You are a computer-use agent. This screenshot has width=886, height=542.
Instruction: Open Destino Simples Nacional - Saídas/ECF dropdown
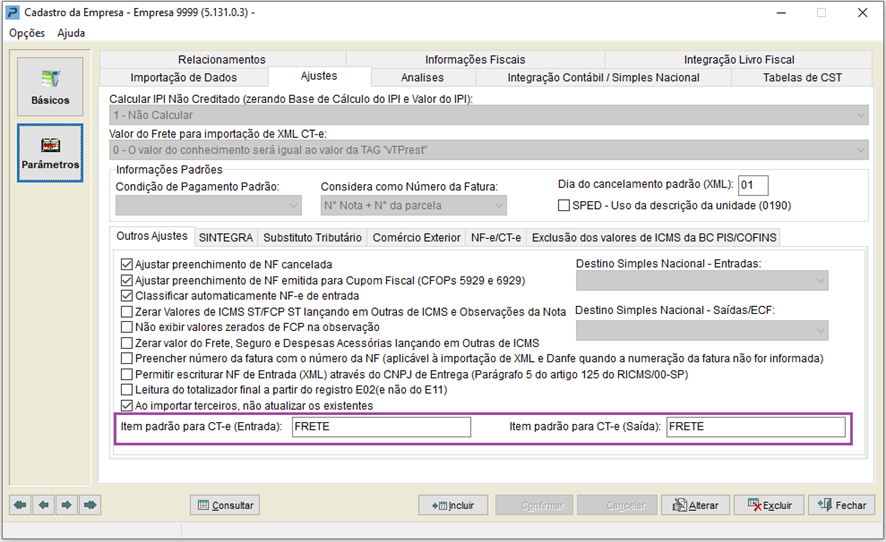(x=702, y=331)
